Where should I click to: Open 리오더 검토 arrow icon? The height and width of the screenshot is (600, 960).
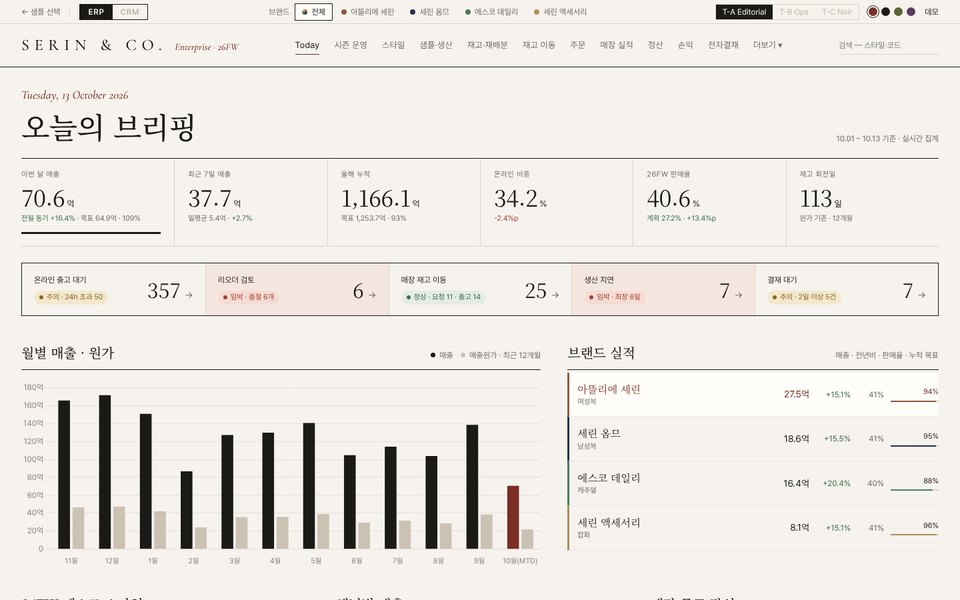pyautogui.click(x=372, y=295)
